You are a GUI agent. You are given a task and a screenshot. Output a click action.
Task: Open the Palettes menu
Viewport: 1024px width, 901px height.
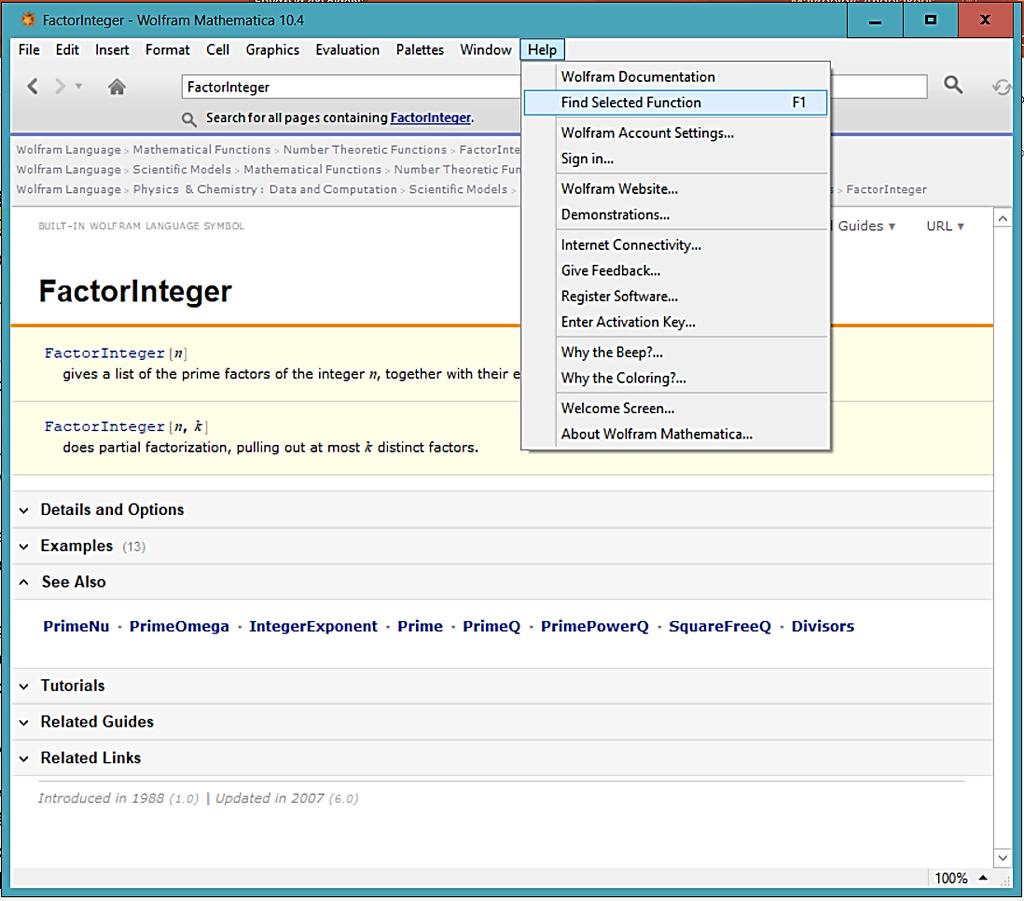pyautogui.click(x=420, y=50)
